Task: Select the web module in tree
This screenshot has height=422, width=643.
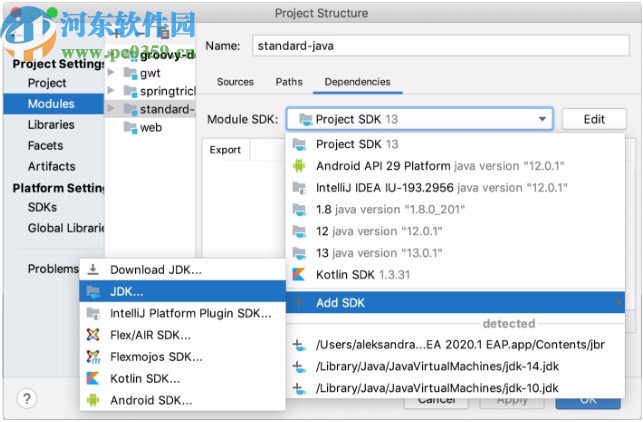Action: 150,127
